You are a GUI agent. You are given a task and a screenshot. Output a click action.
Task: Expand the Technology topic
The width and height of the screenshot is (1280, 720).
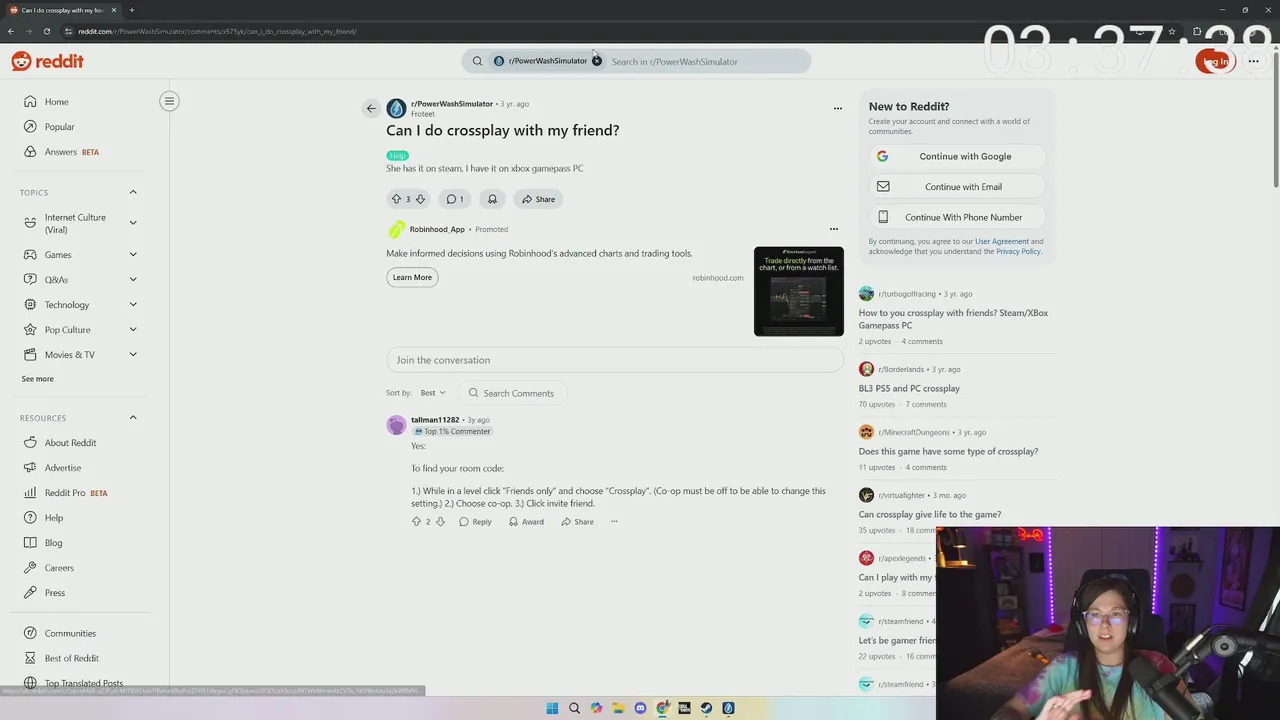coord(133,305)
